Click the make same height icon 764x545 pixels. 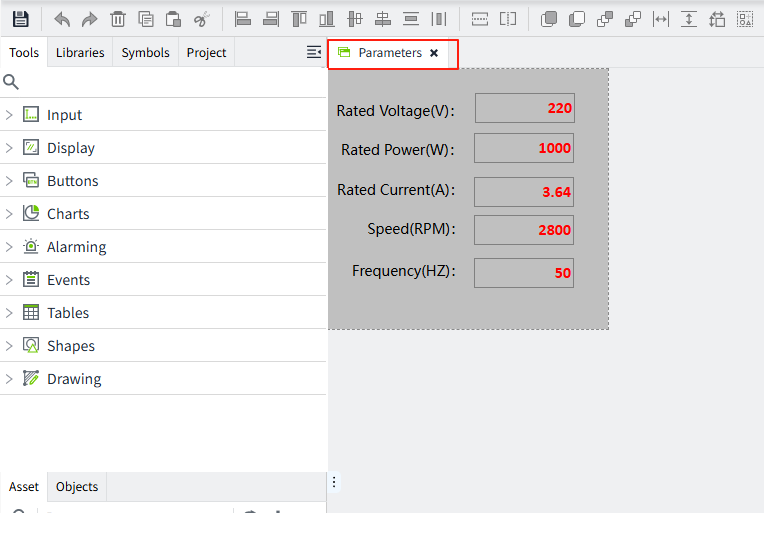(689, 19)
